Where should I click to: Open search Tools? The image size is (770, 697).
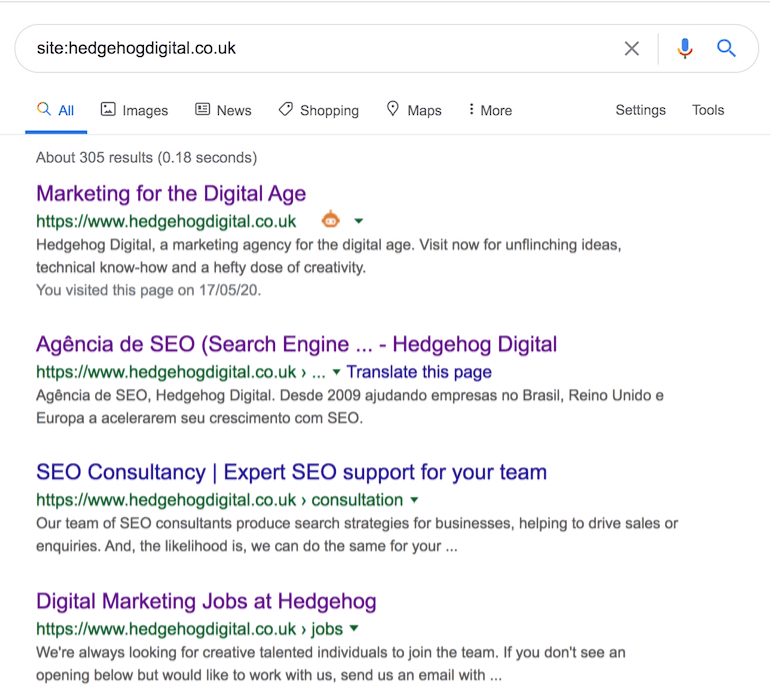tap(708, 110)
